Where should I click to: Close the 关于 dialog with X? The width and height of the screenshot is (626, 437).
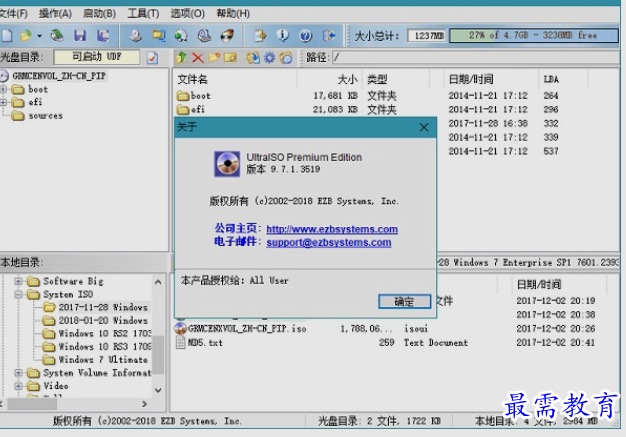click(424, 127)
